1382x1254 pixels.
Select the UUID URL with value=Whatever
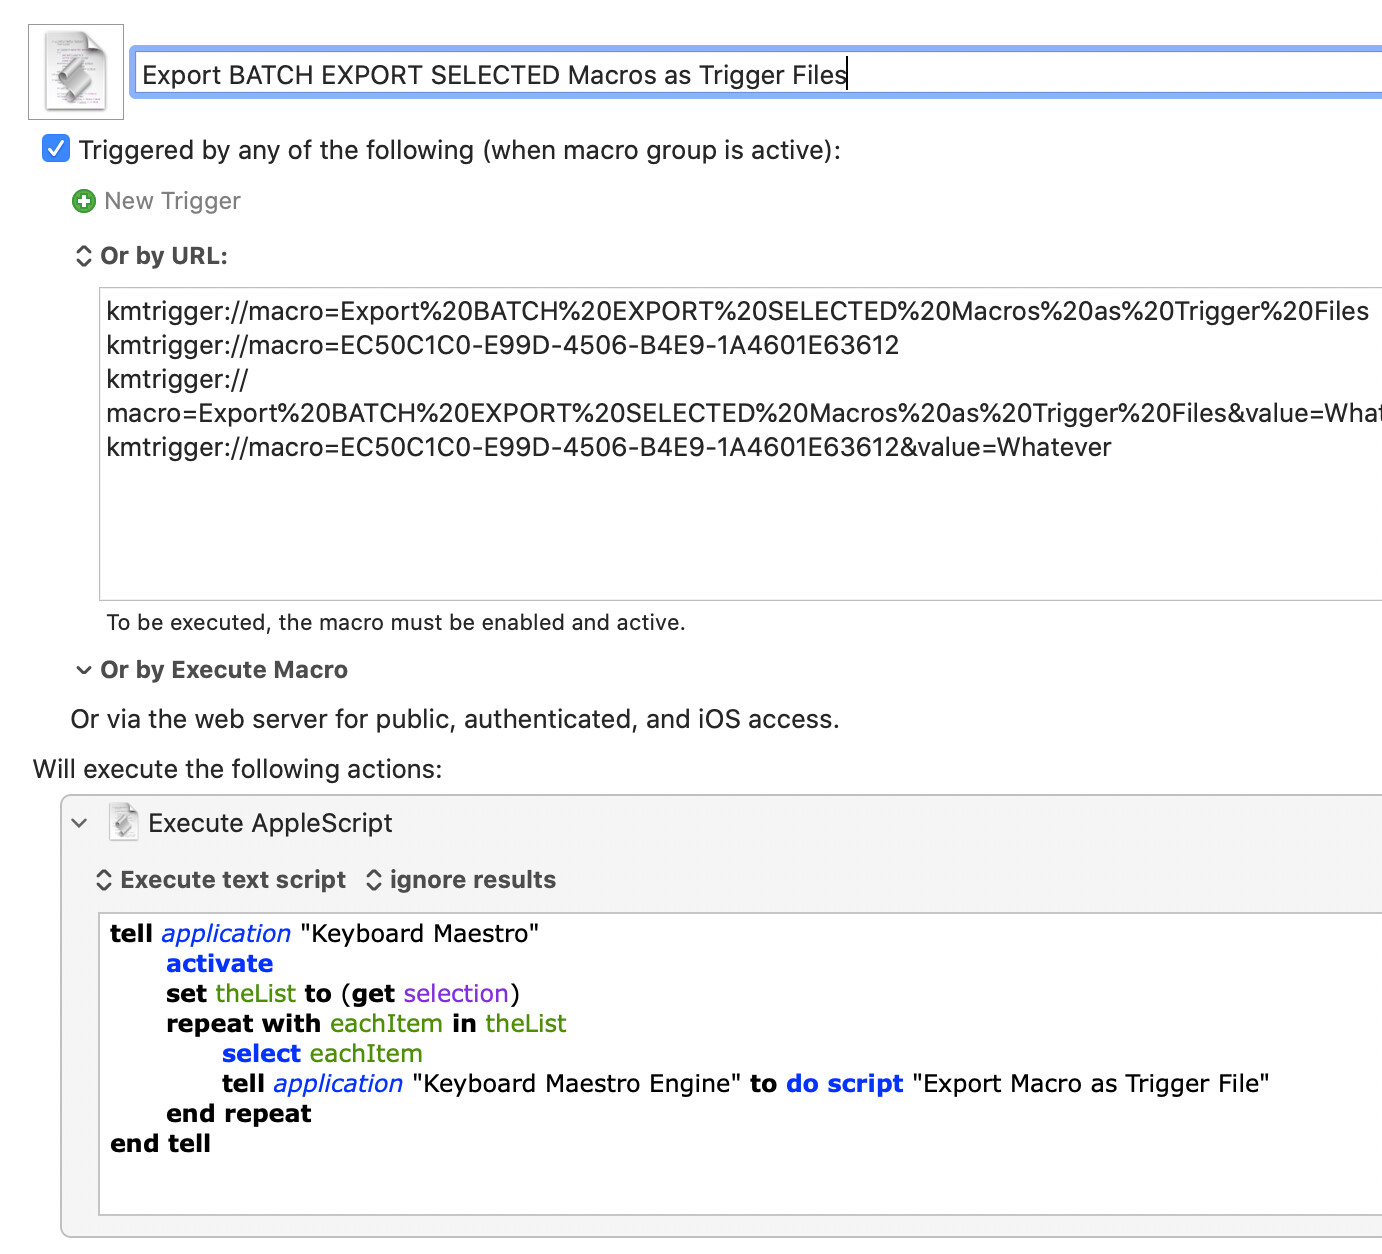(x=609, y=447)
